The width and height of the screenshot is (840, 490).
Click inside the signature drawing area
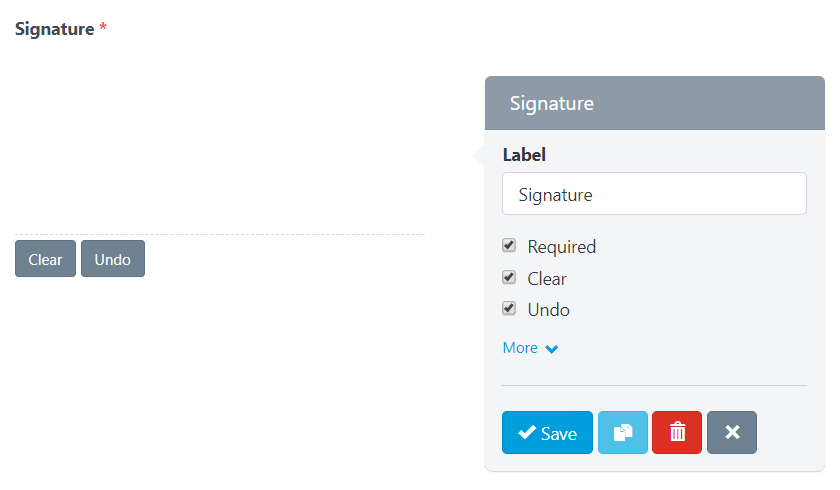(220, 140)
